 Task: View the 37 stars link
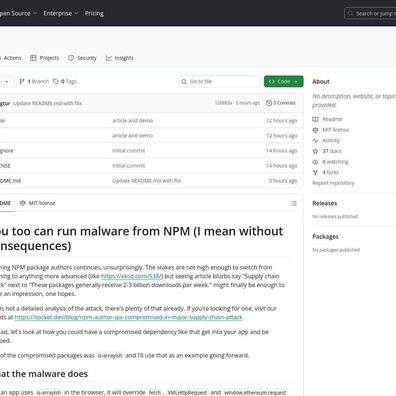pyautogui.click(x=332, y=151)
